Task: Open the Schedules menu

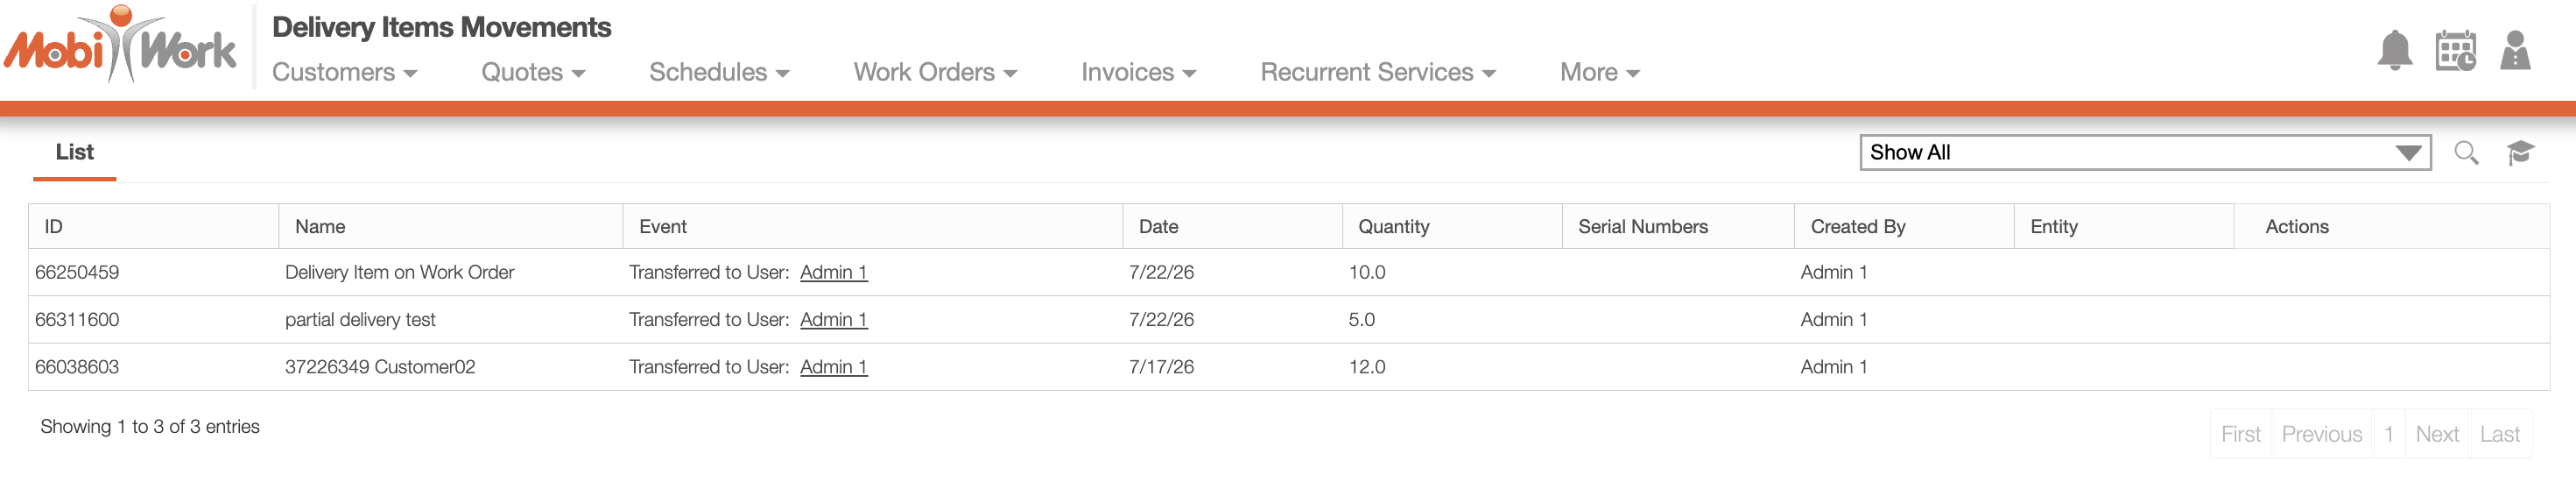Action: (719, 73)
